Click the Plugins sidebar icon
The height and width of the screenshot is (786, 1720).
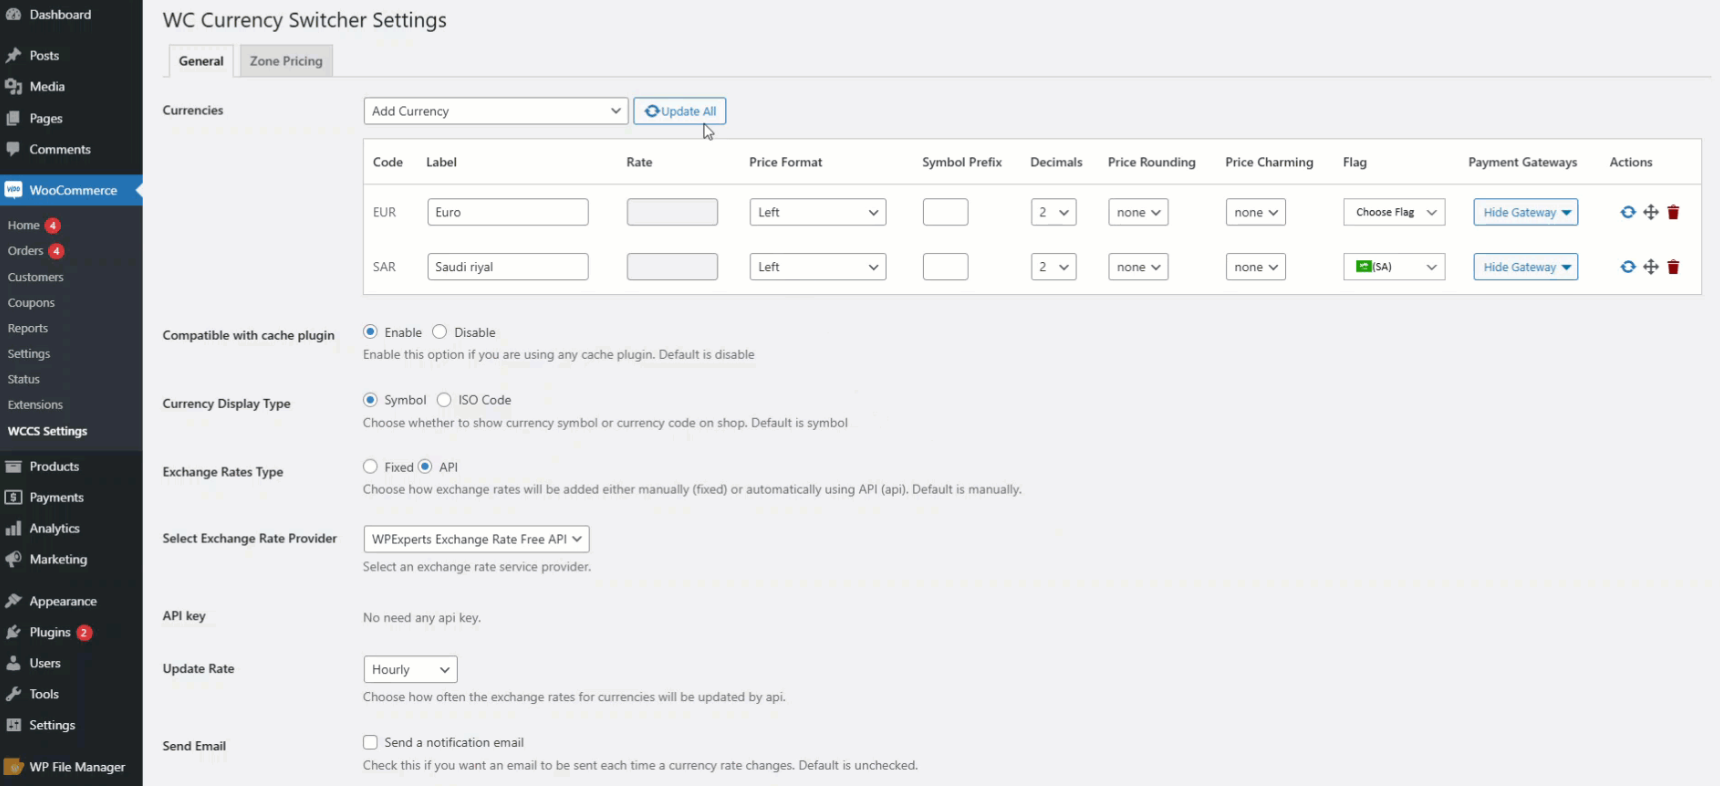click(x=13, y=632)
